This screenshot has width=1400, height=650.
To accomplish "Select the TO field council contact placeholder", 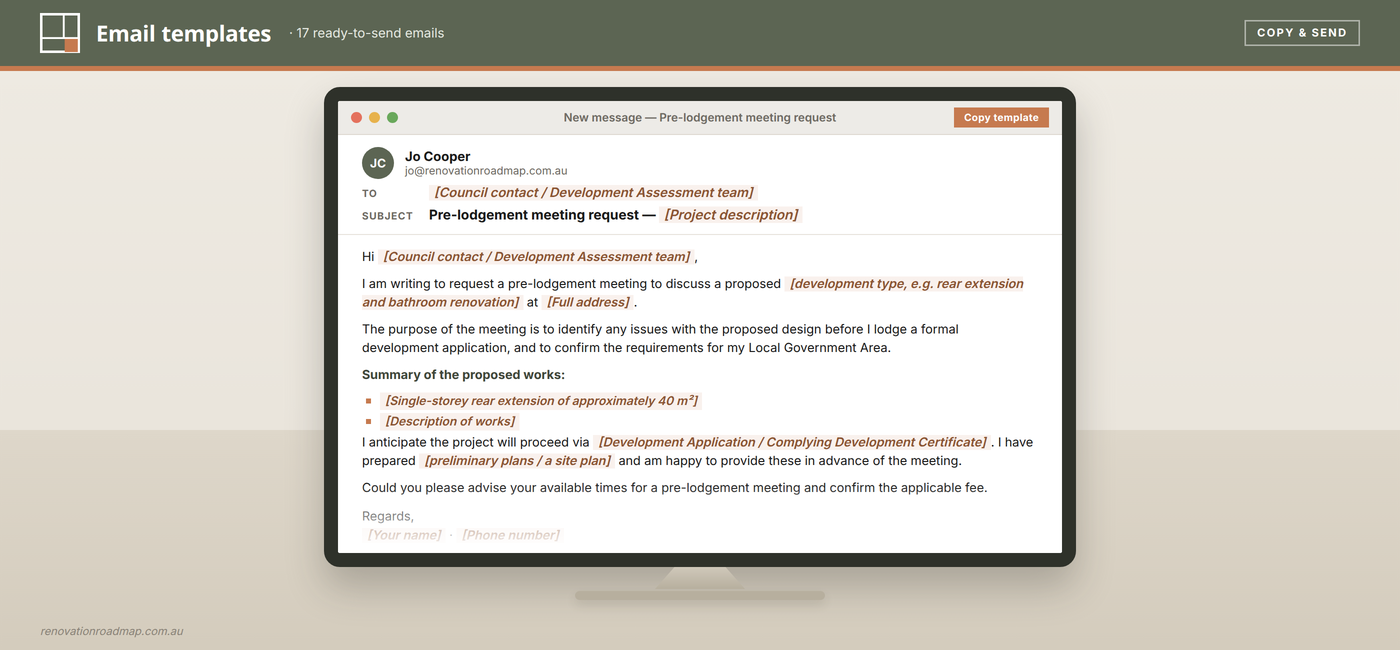I will (x=593, y=192).
